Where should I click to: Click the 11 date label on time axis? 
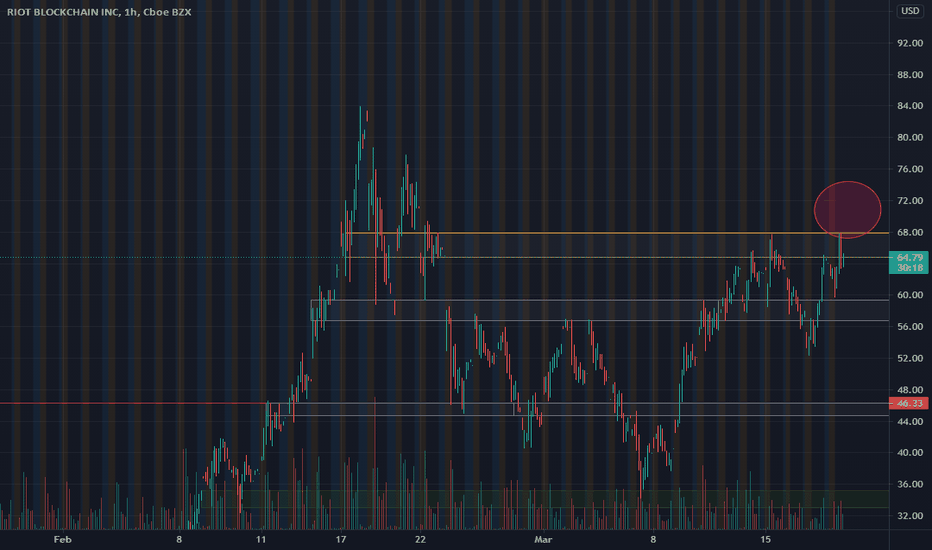click(x=261, y=539)
